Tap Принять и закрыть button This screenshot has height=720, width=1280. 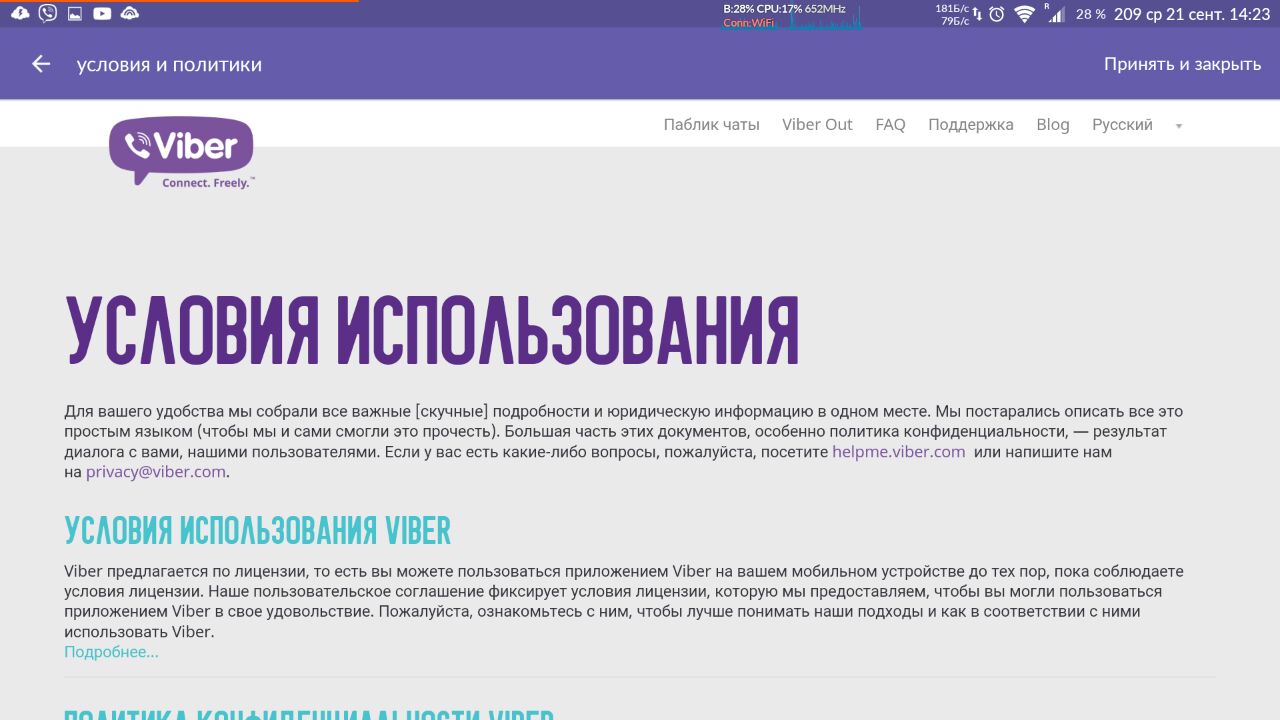pos(1182,64)
